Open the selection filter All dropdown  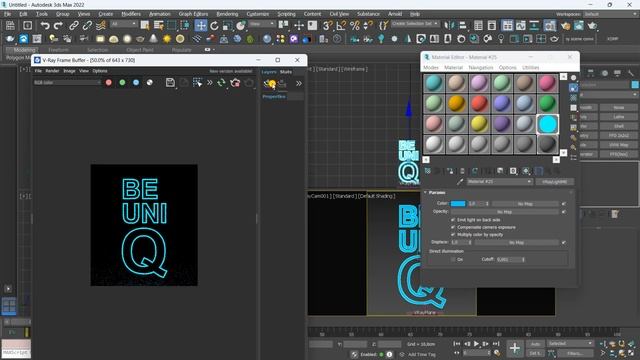(124, 24)
